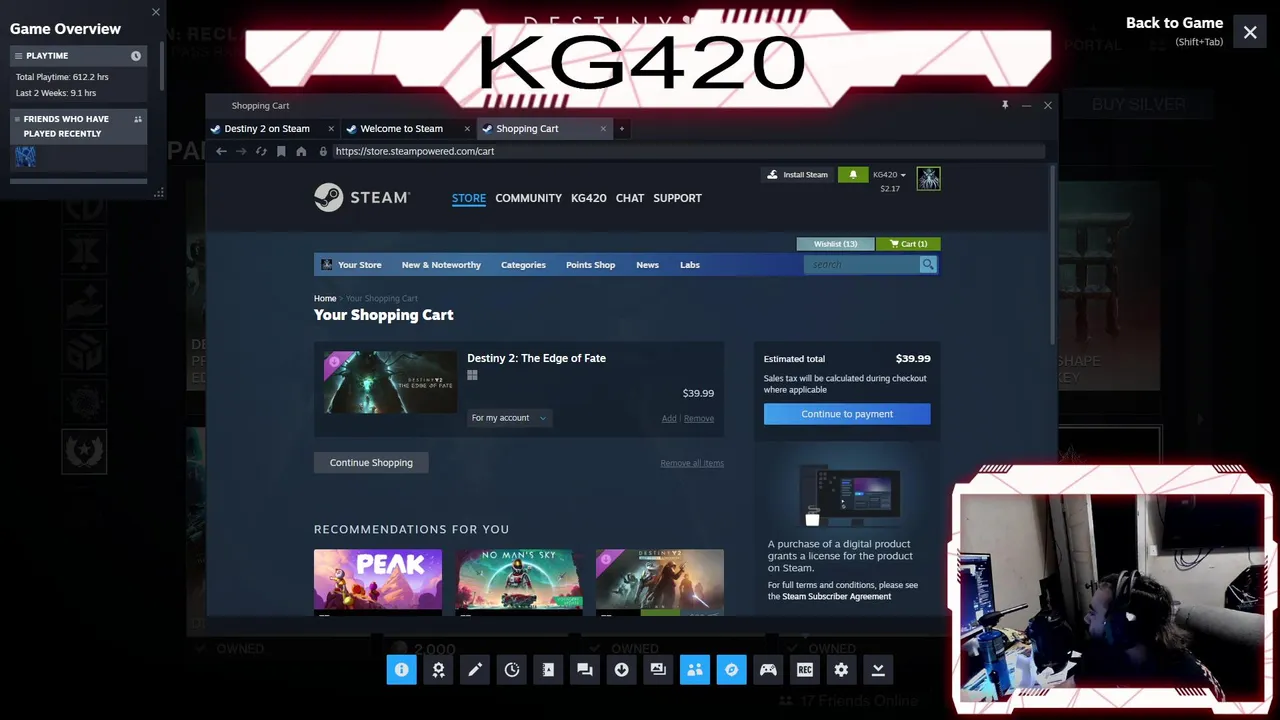Click Continue Shopping button
The height and width of the screenshot is (720, 1280).
(371, 463)
